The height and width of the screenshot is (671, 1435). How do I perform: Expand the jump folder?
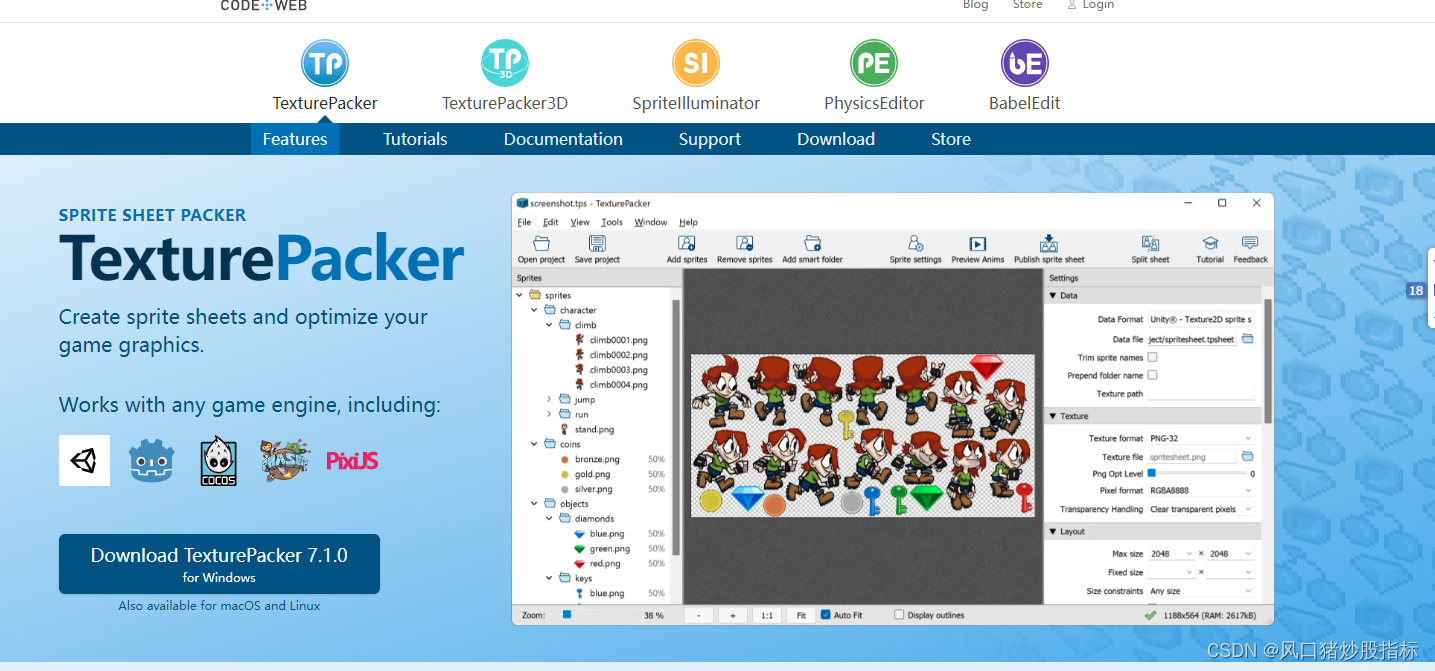coord(549,399)
